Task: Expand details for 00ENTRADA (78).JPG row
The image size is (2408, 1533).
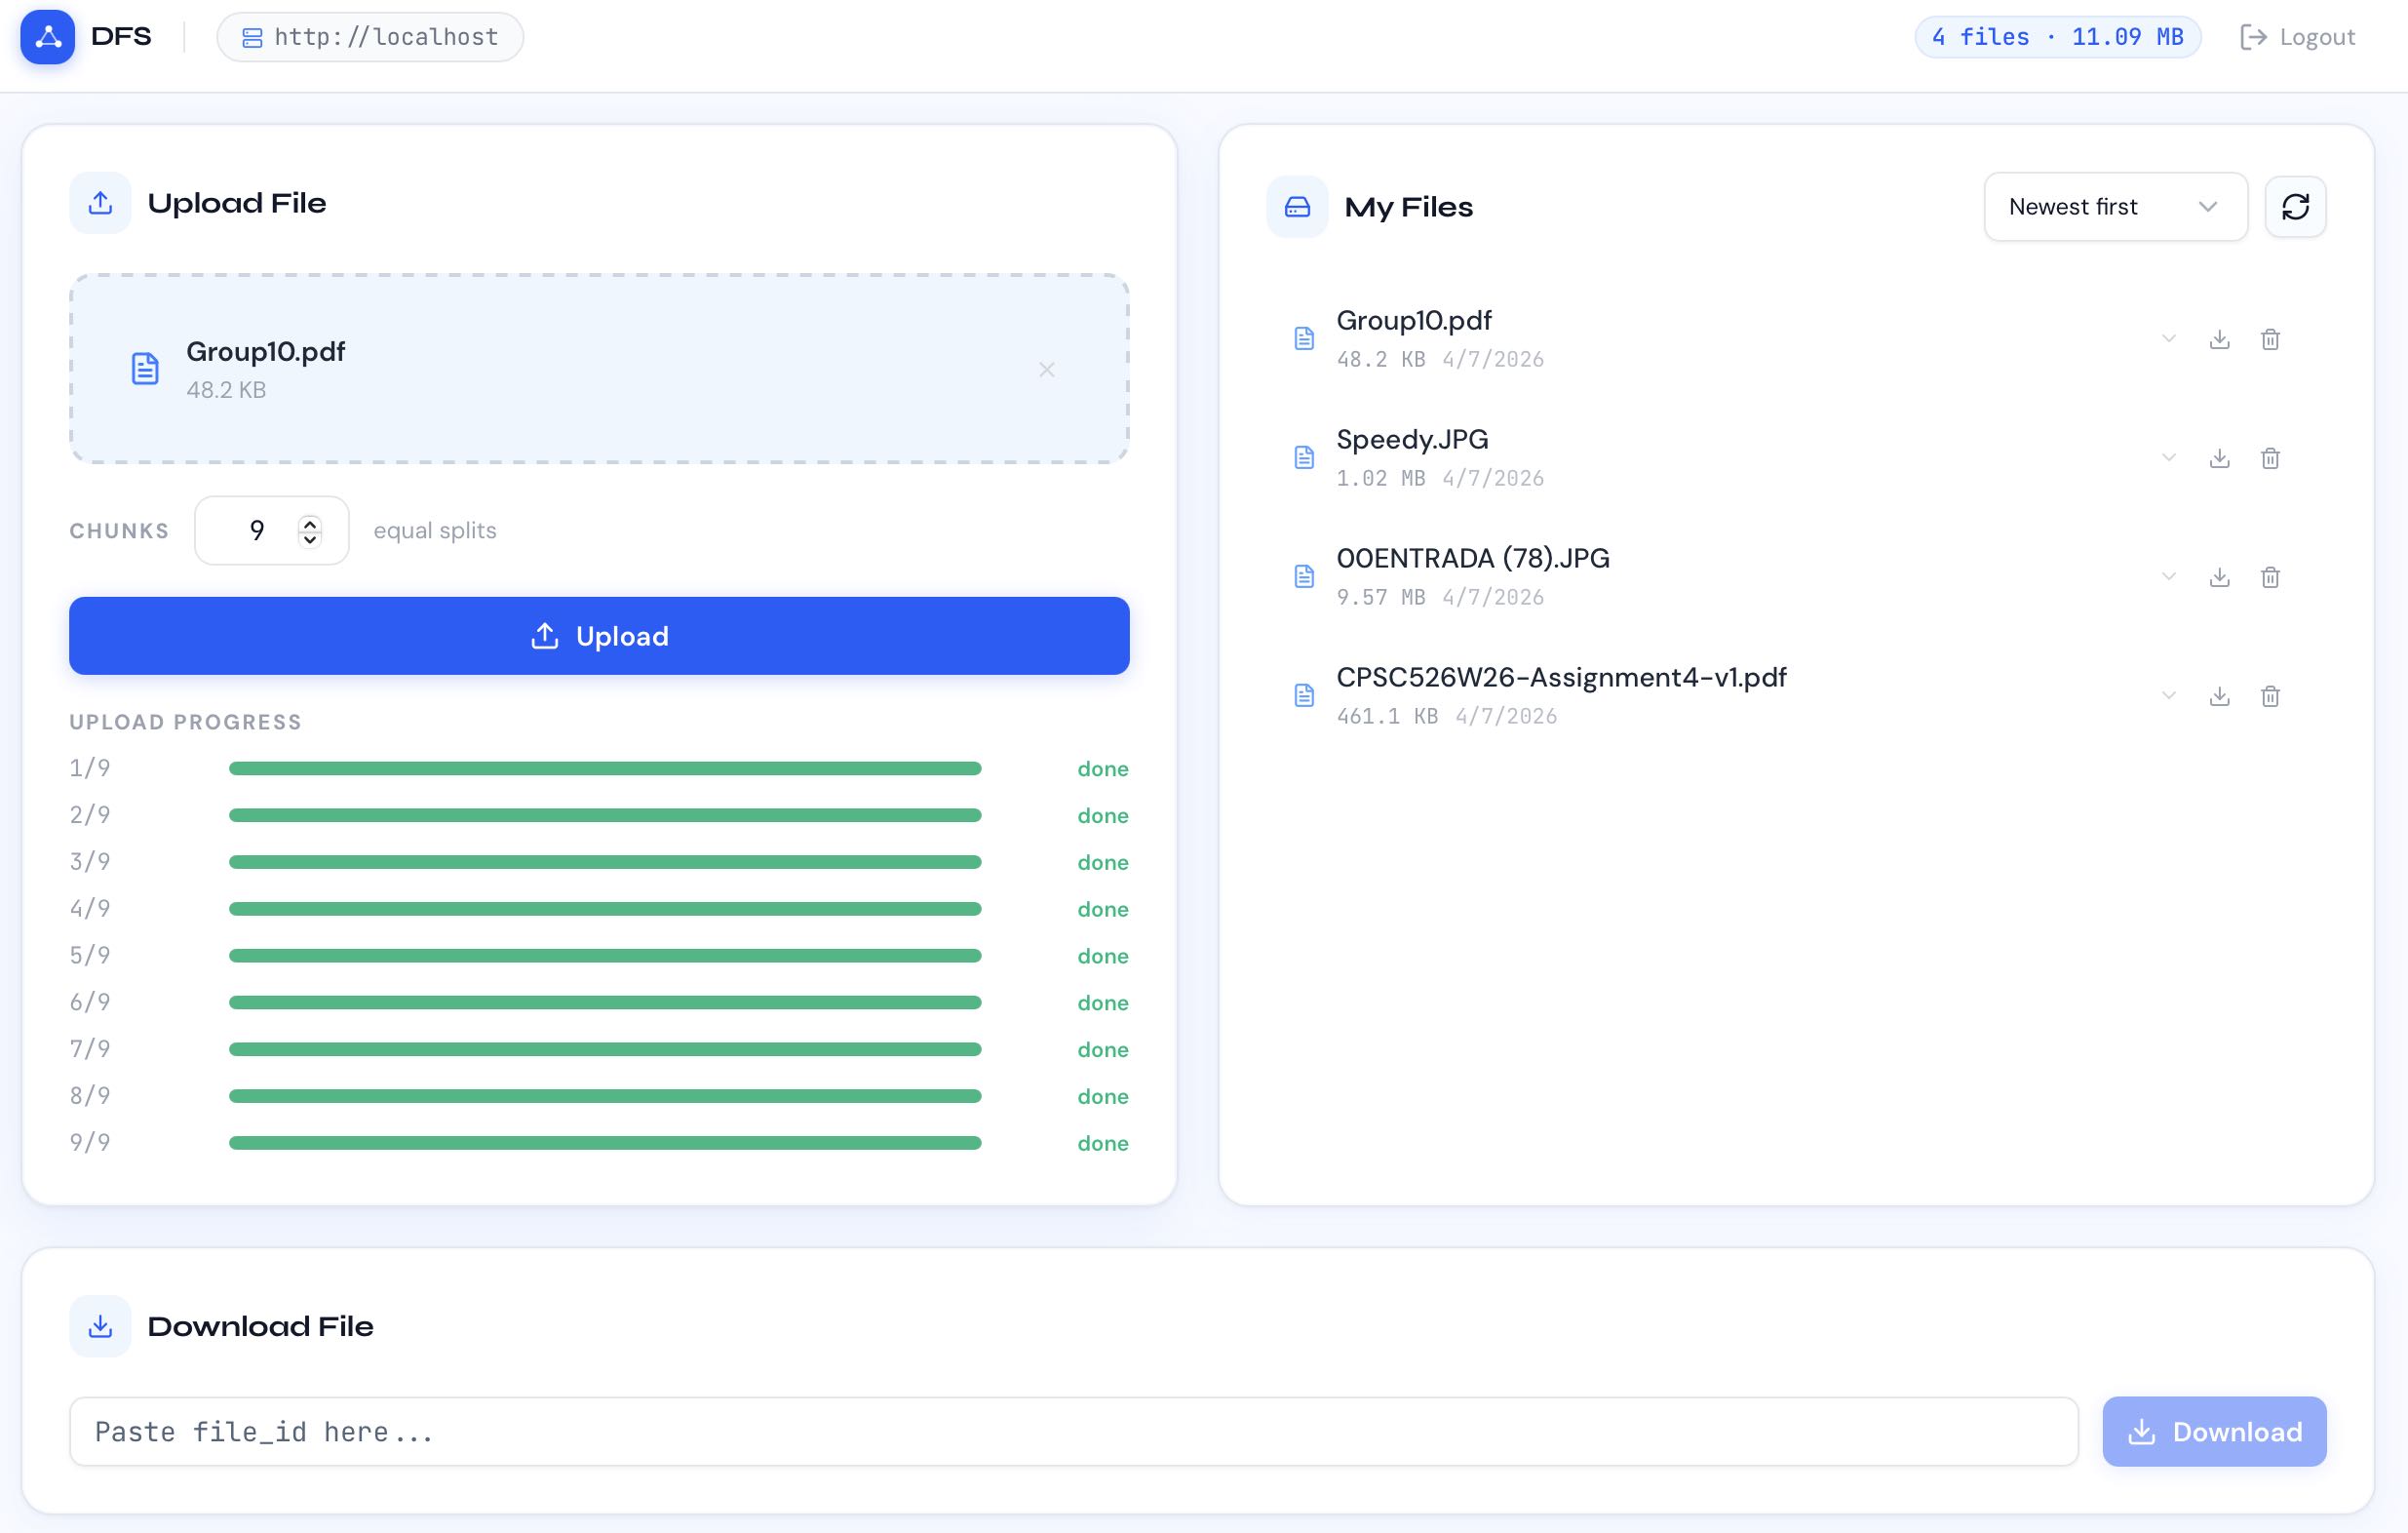Action: 2168,577
